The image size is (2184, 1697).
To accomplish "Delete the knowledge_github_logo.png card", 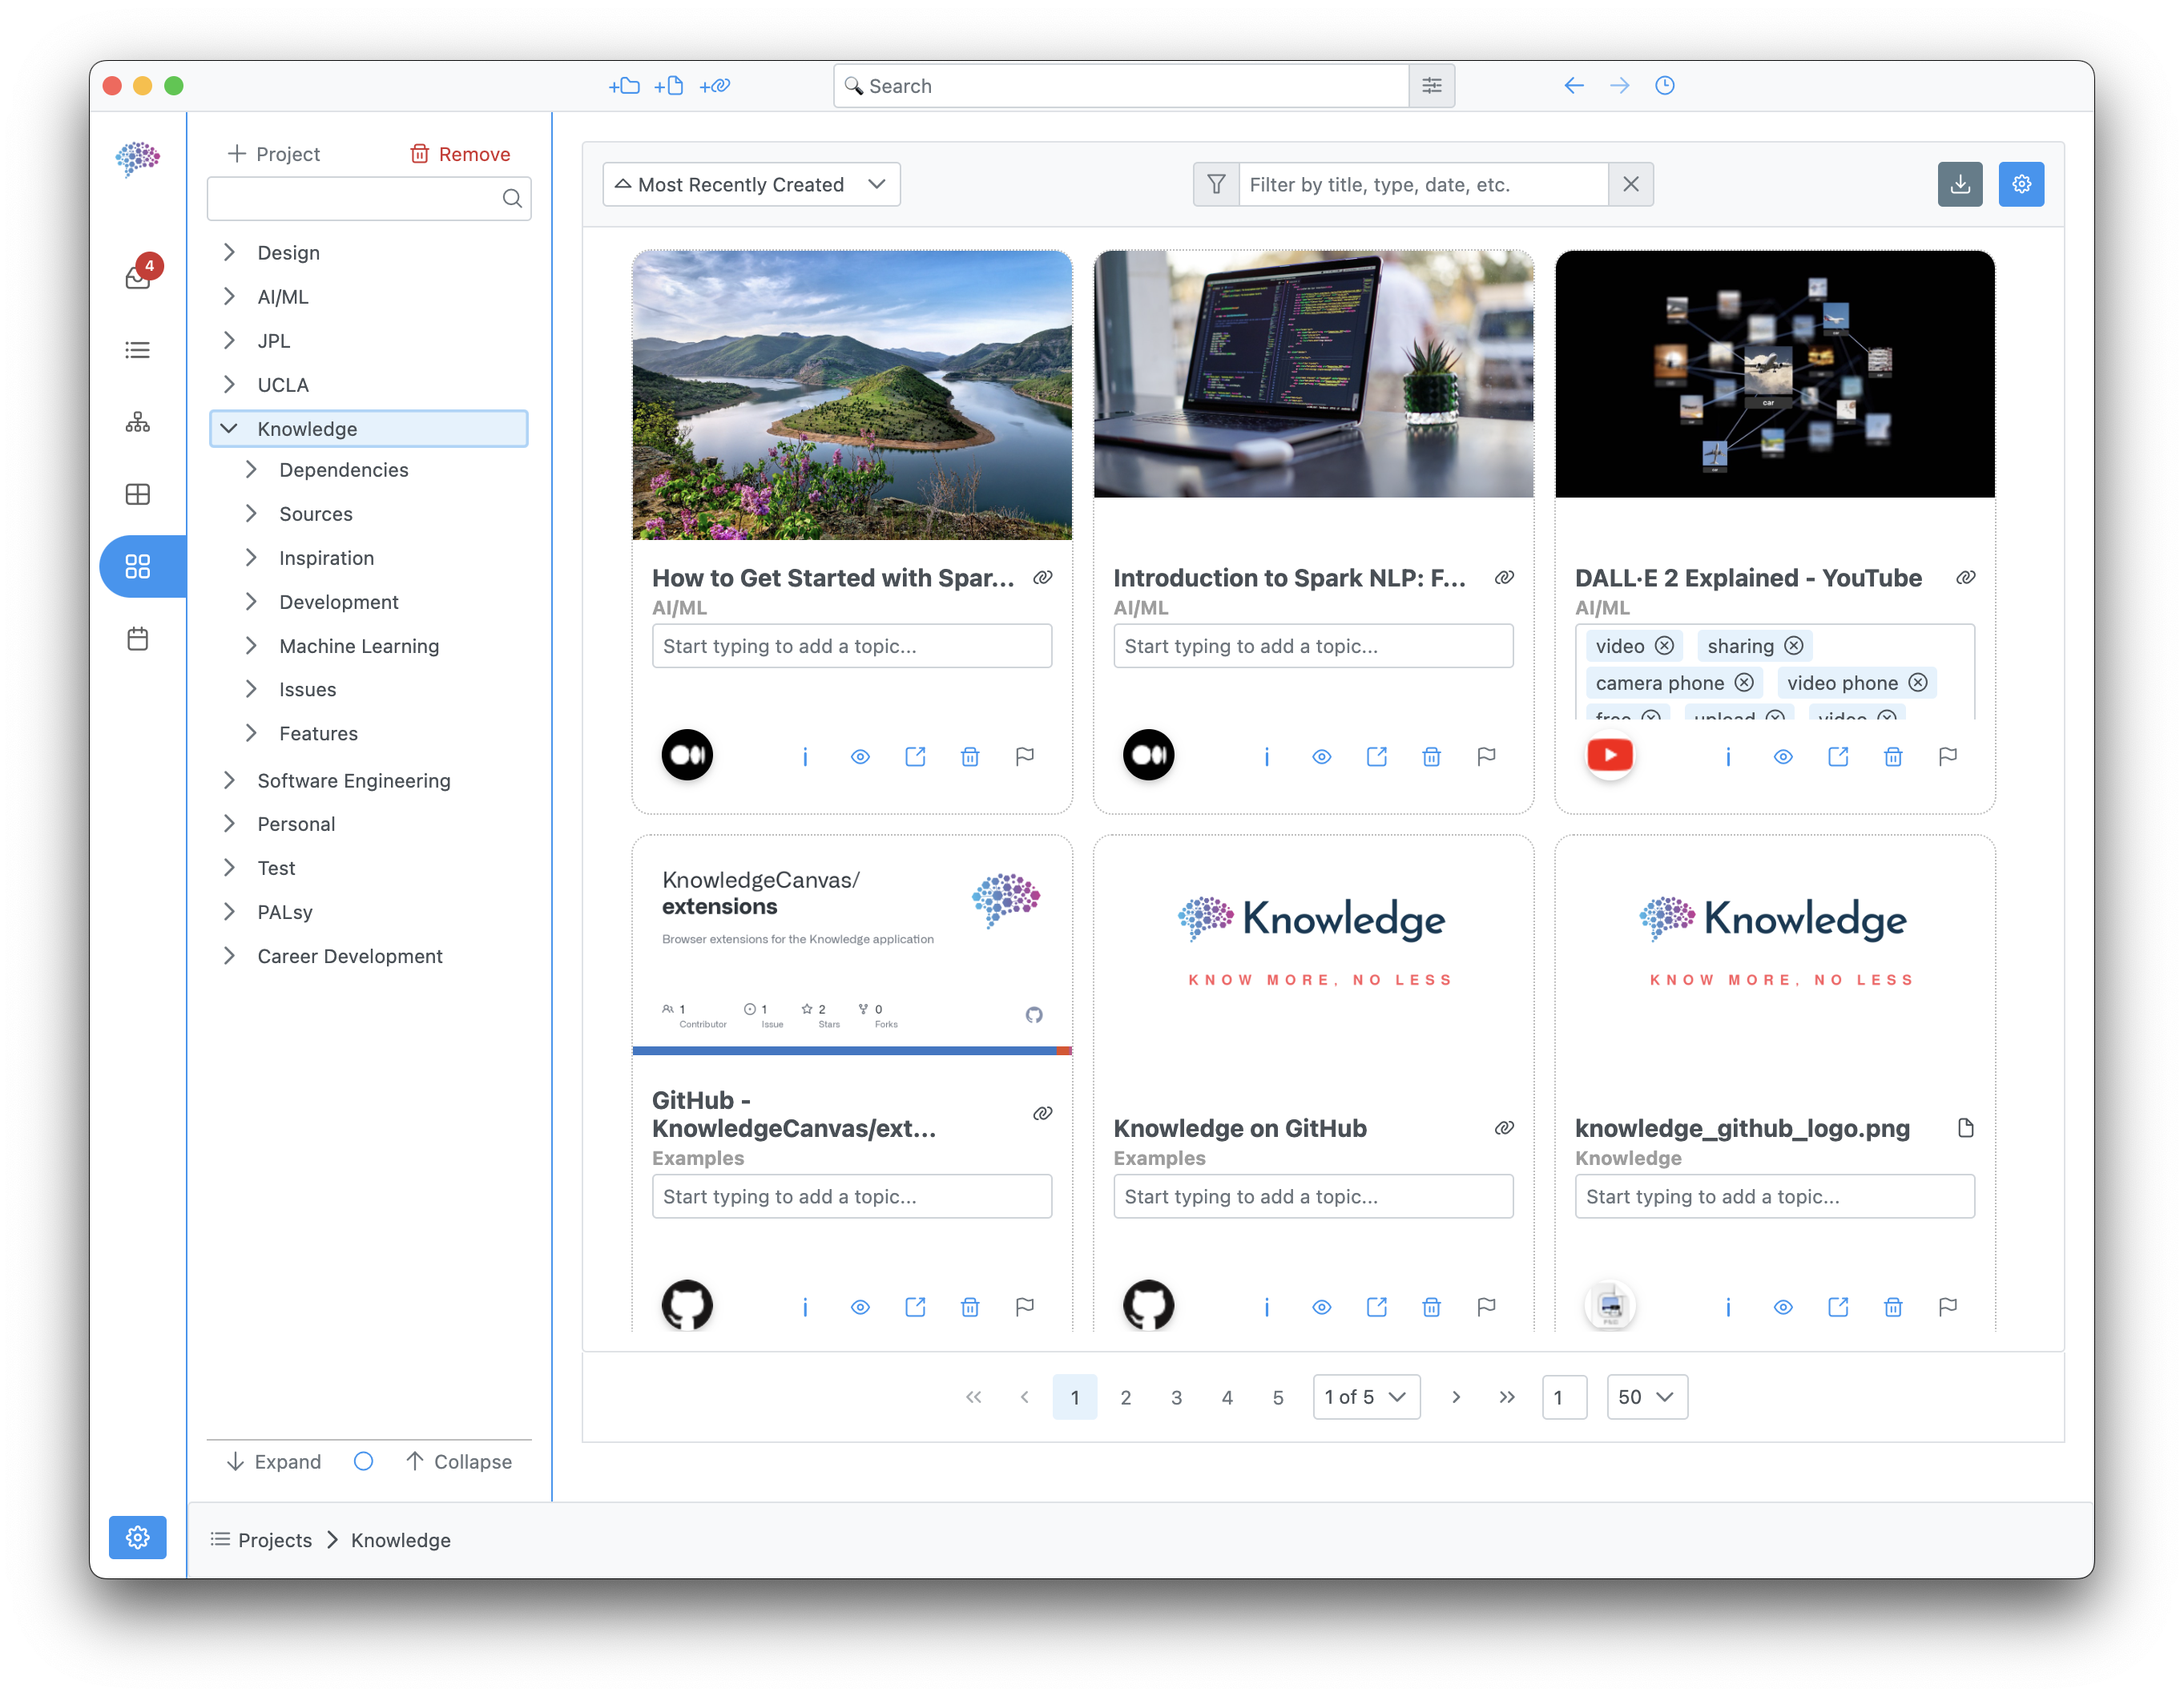I will click(x=1892, y=1307).
